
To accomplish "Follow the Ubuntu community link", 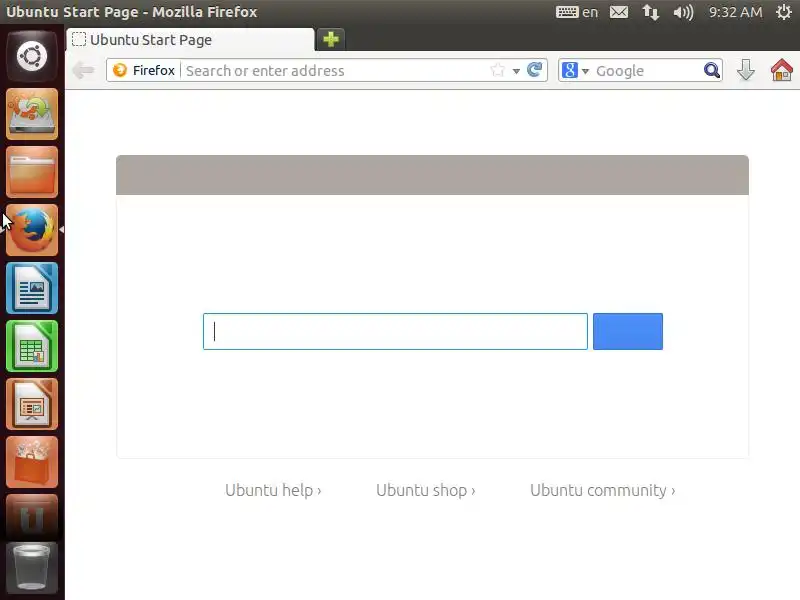I will [603, 490].
